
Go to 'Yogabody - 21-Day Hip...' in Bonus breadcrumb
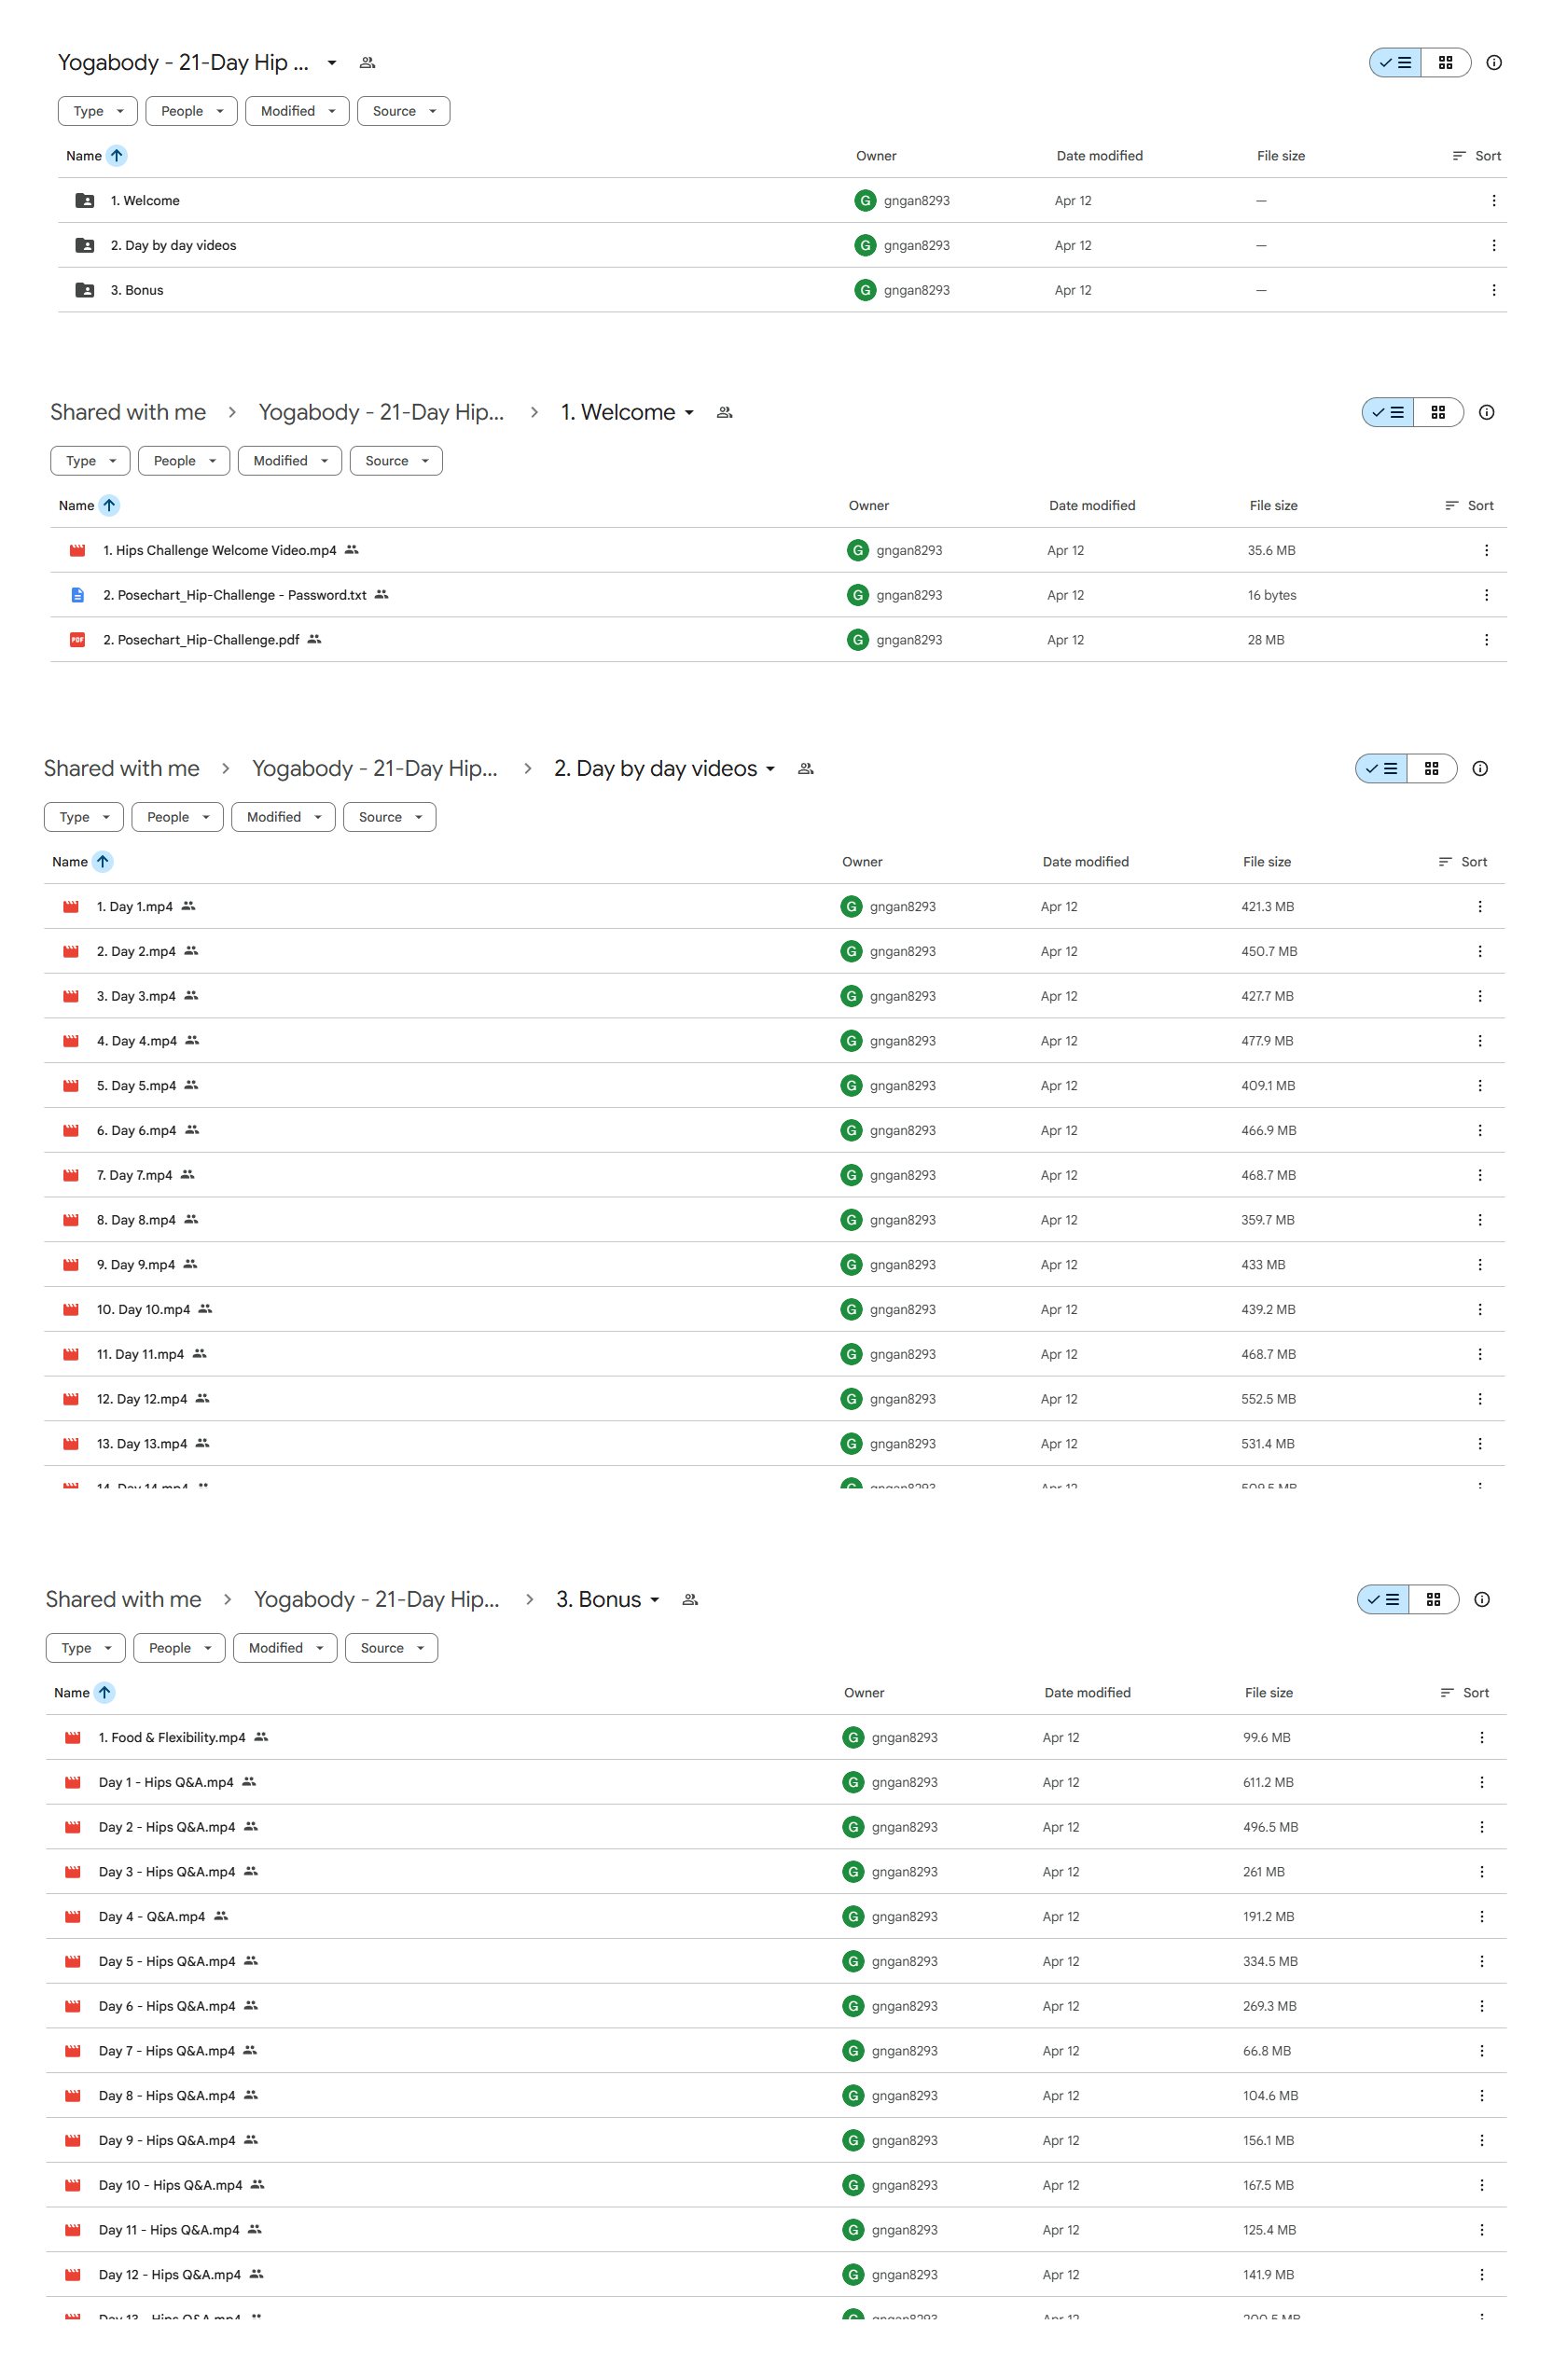tap(376, 1600)
